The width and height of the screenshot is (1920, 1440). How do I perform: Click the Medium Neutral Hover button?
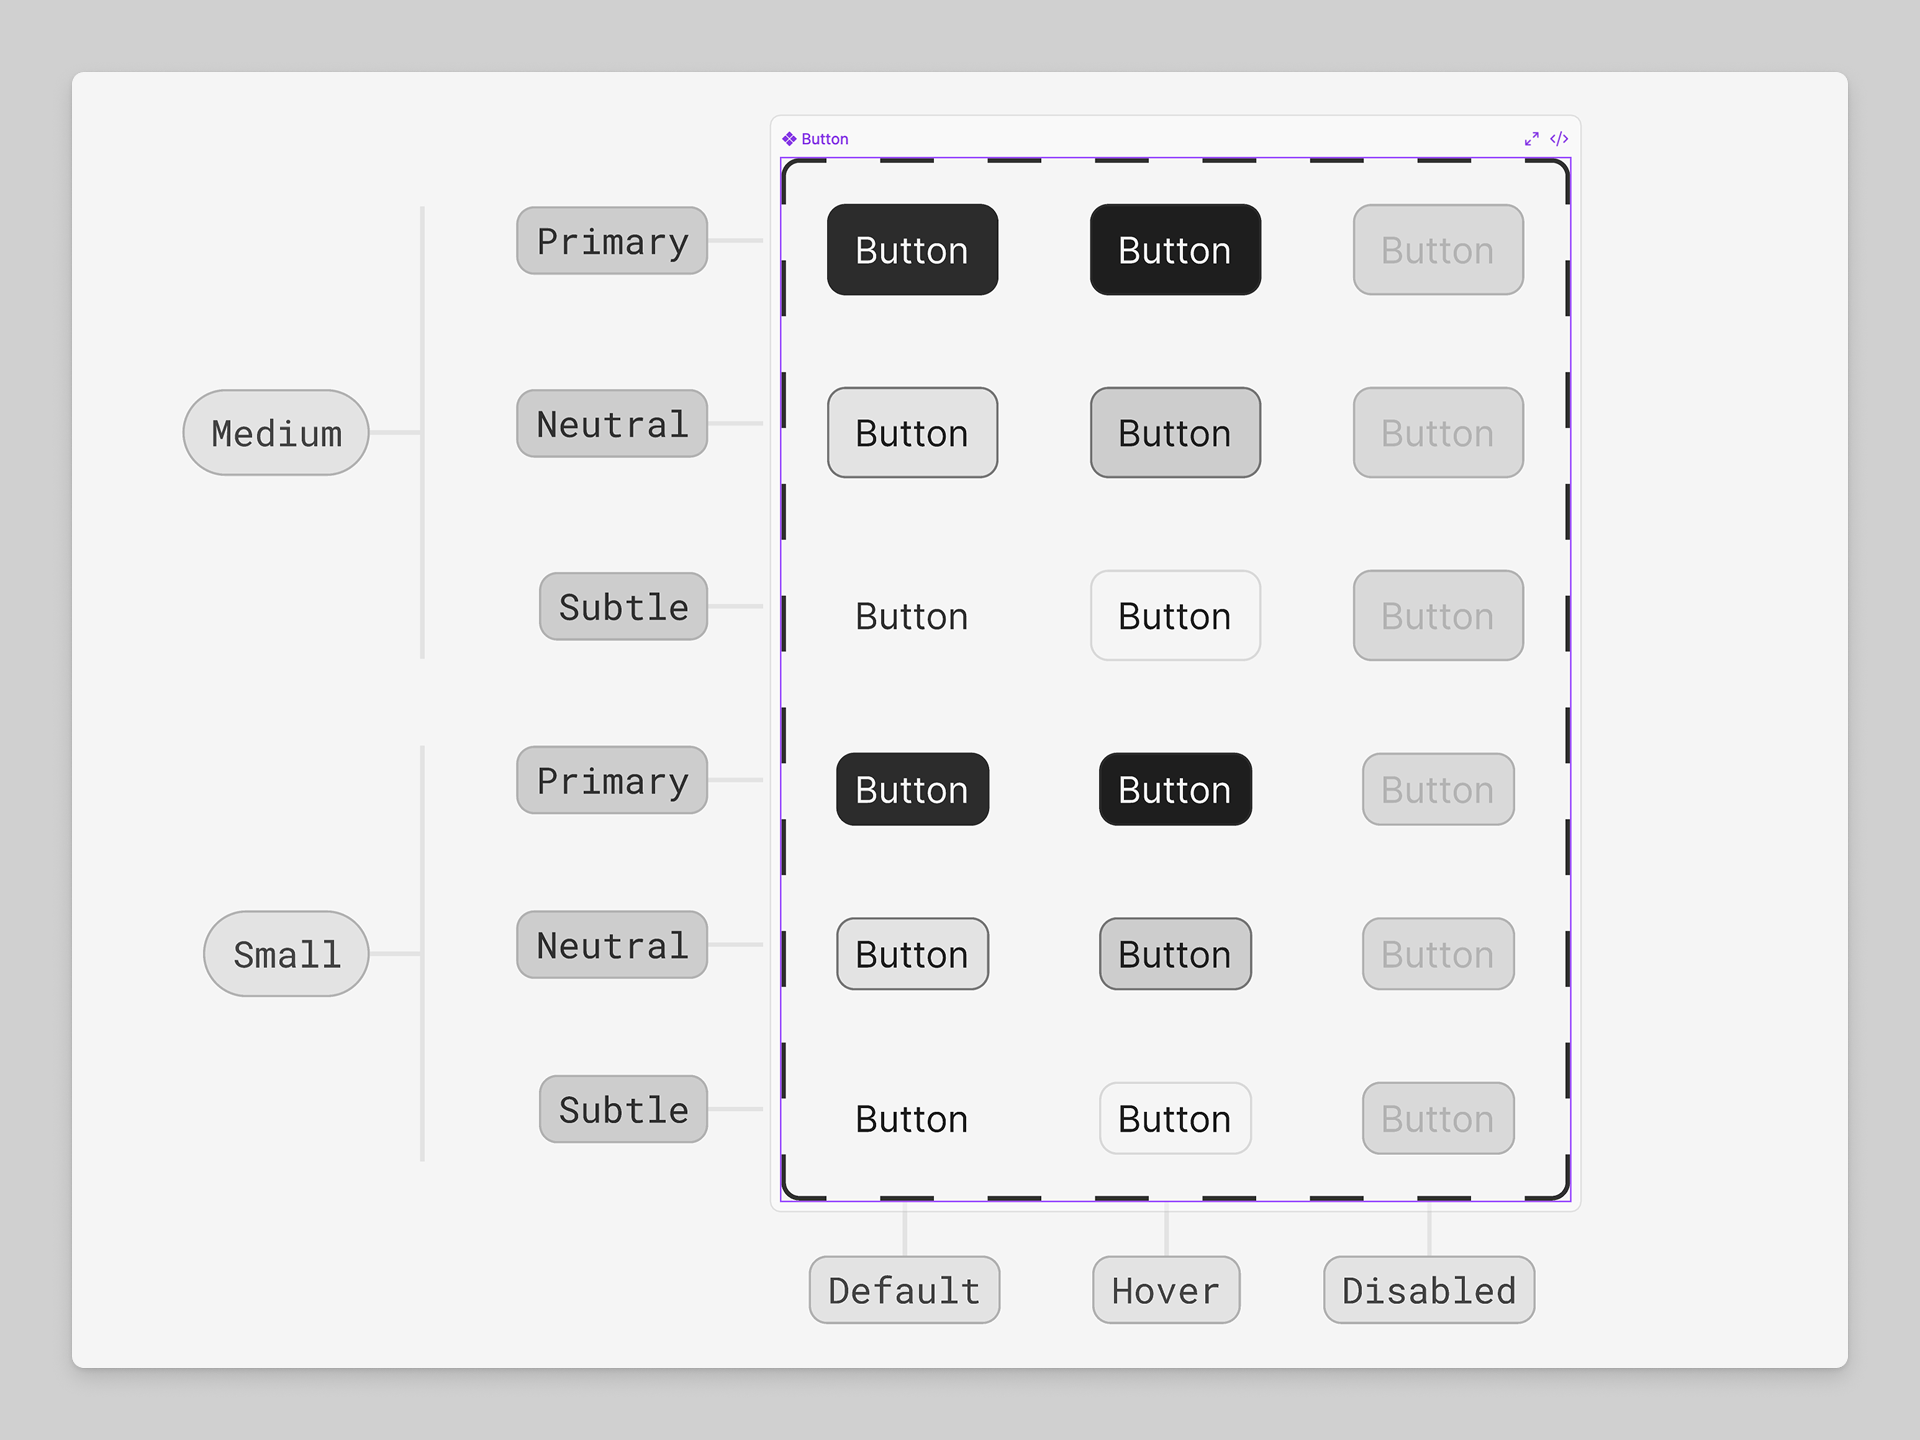click(1174, 432)
